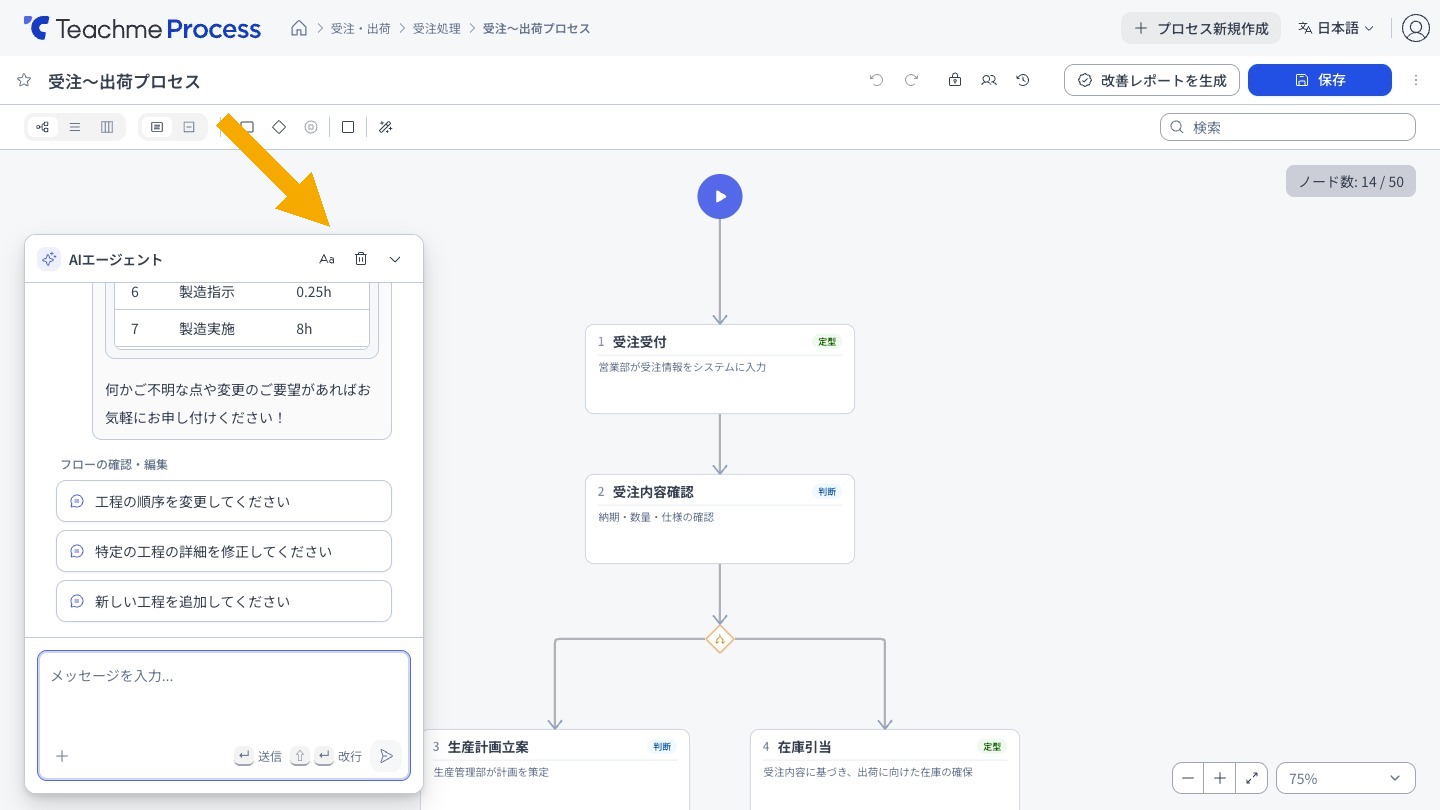Screen dimensions: 1440x810
Task: Open the 75% zoom level dropdown
Action: coord(1346,778)
